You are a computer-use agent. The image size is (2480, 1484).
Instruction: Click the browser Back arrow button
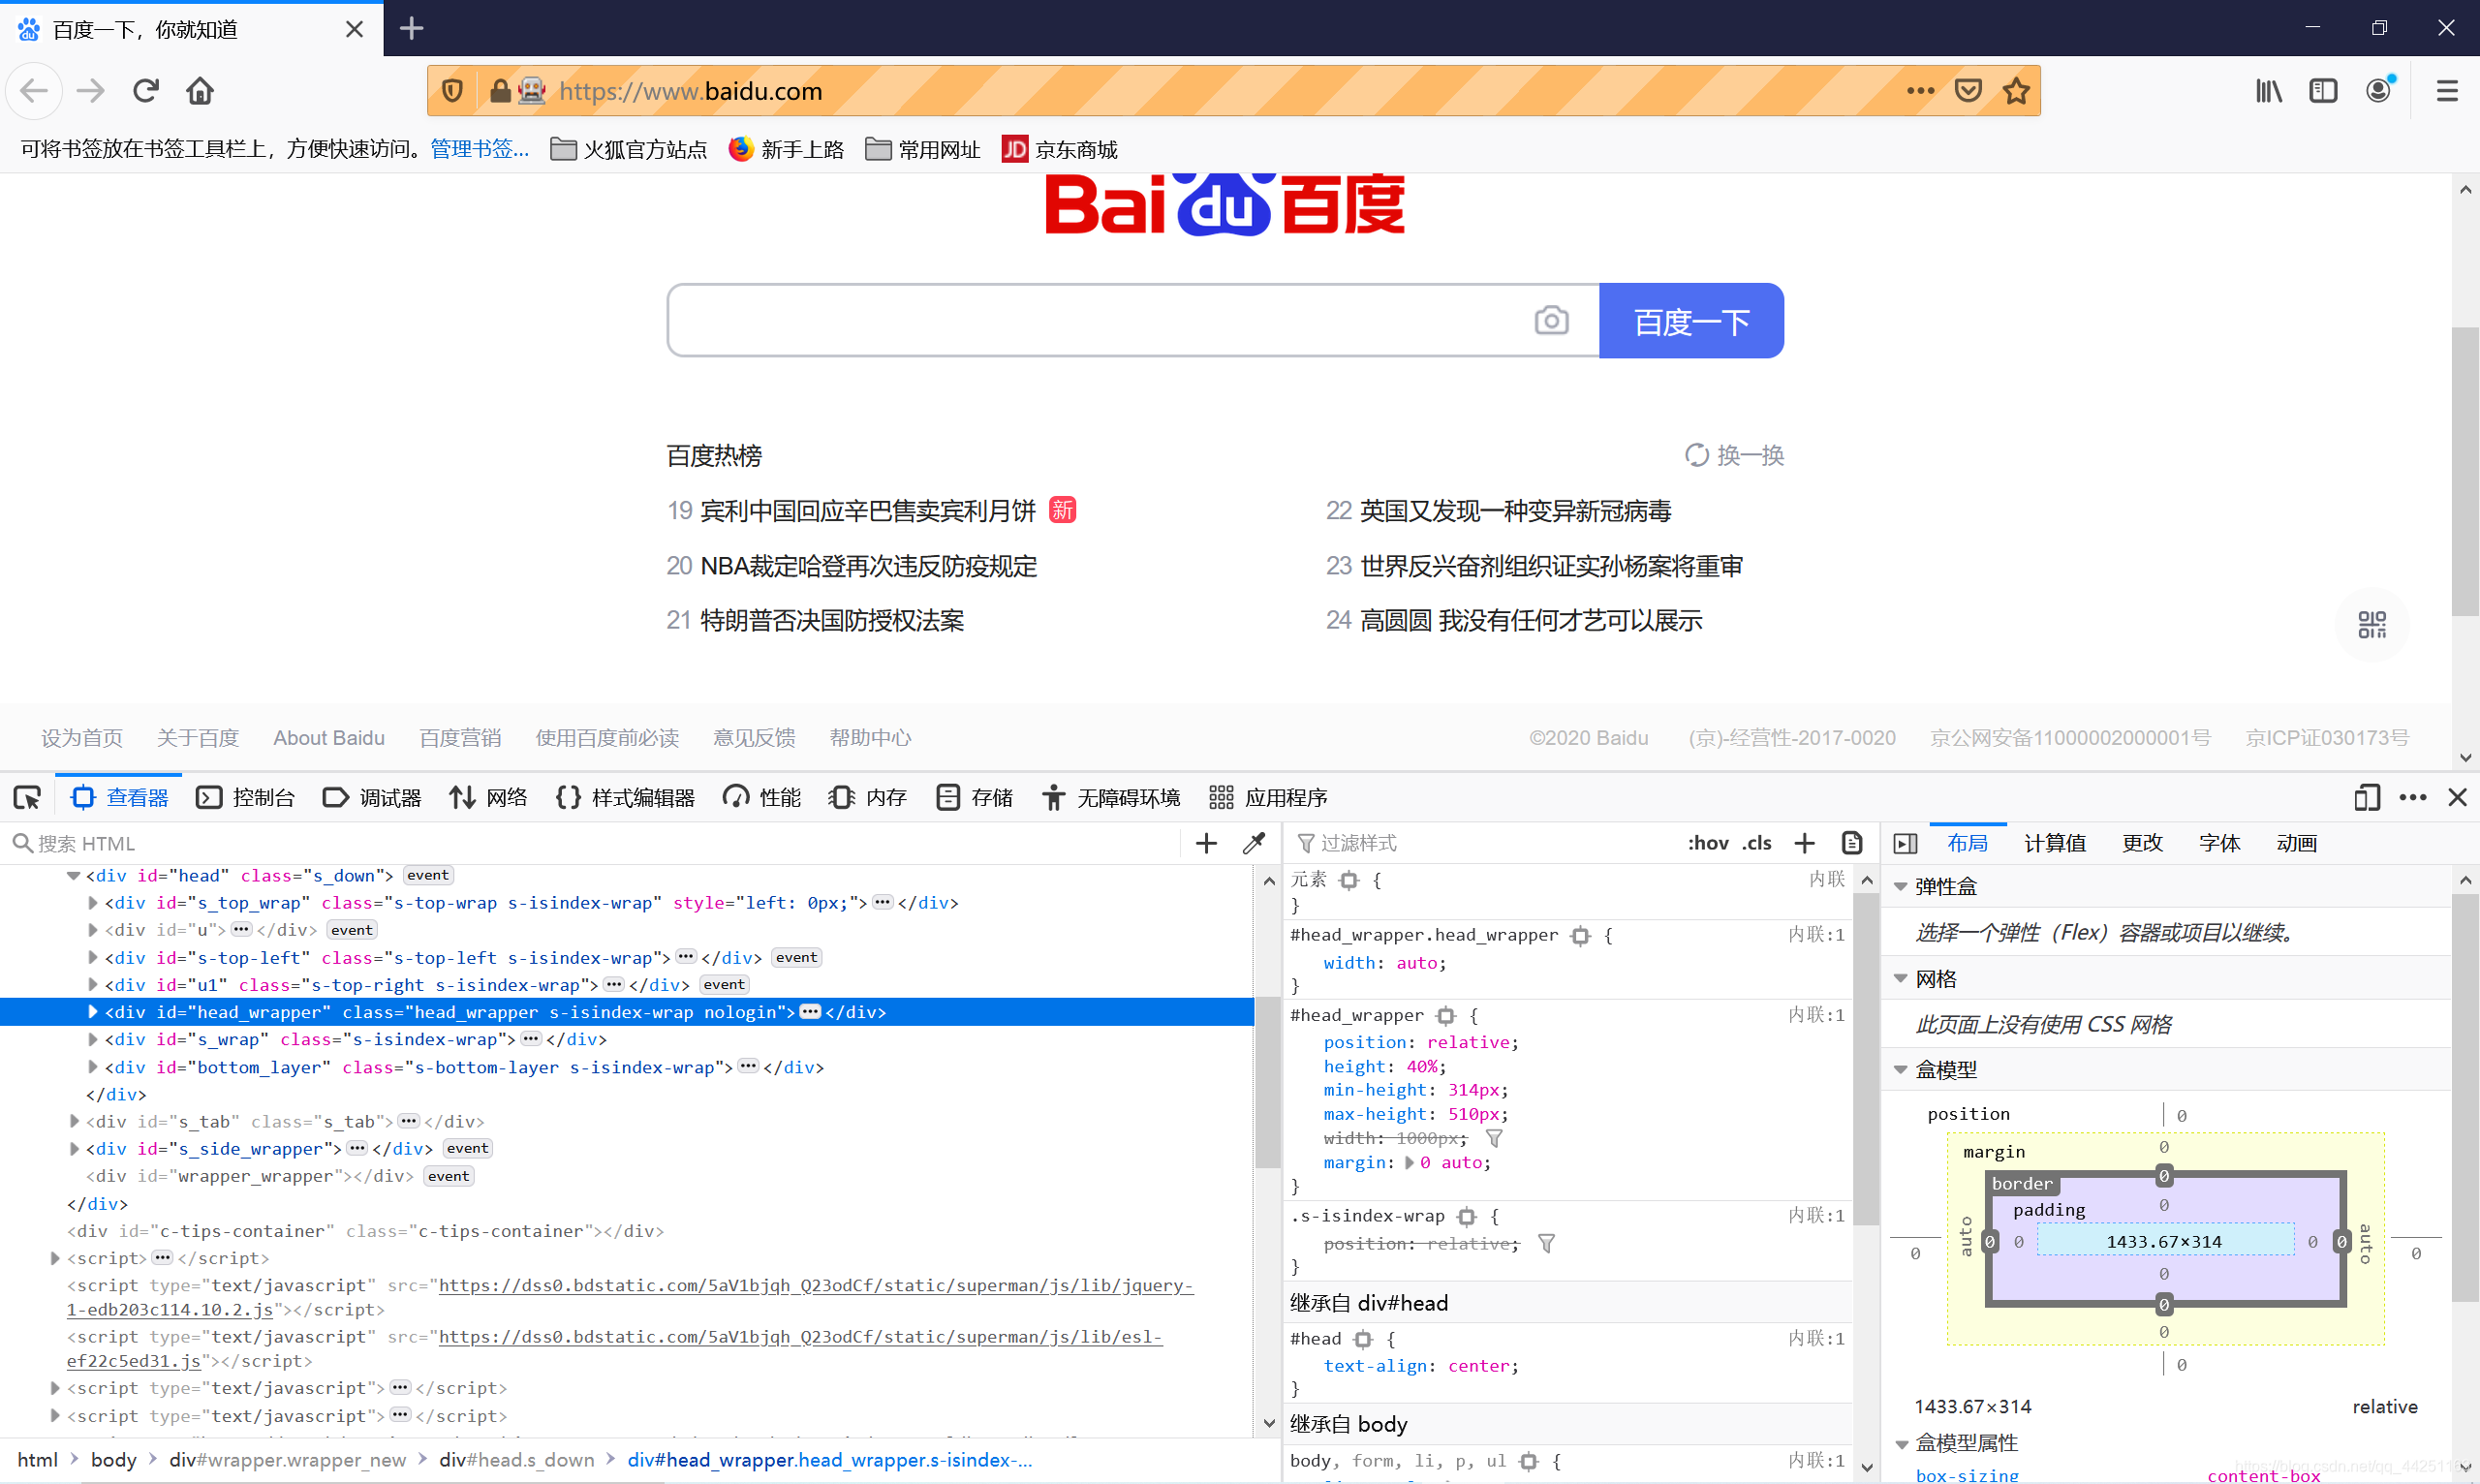(34, 91)
